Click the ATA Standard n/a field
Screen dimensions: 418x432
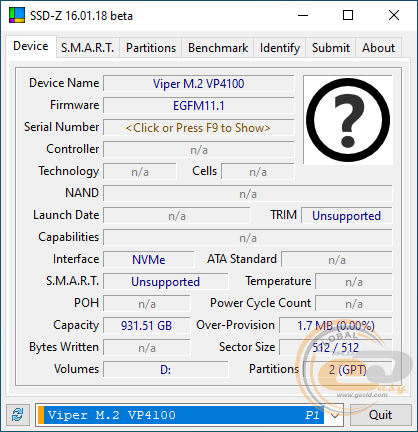point(337,260)
